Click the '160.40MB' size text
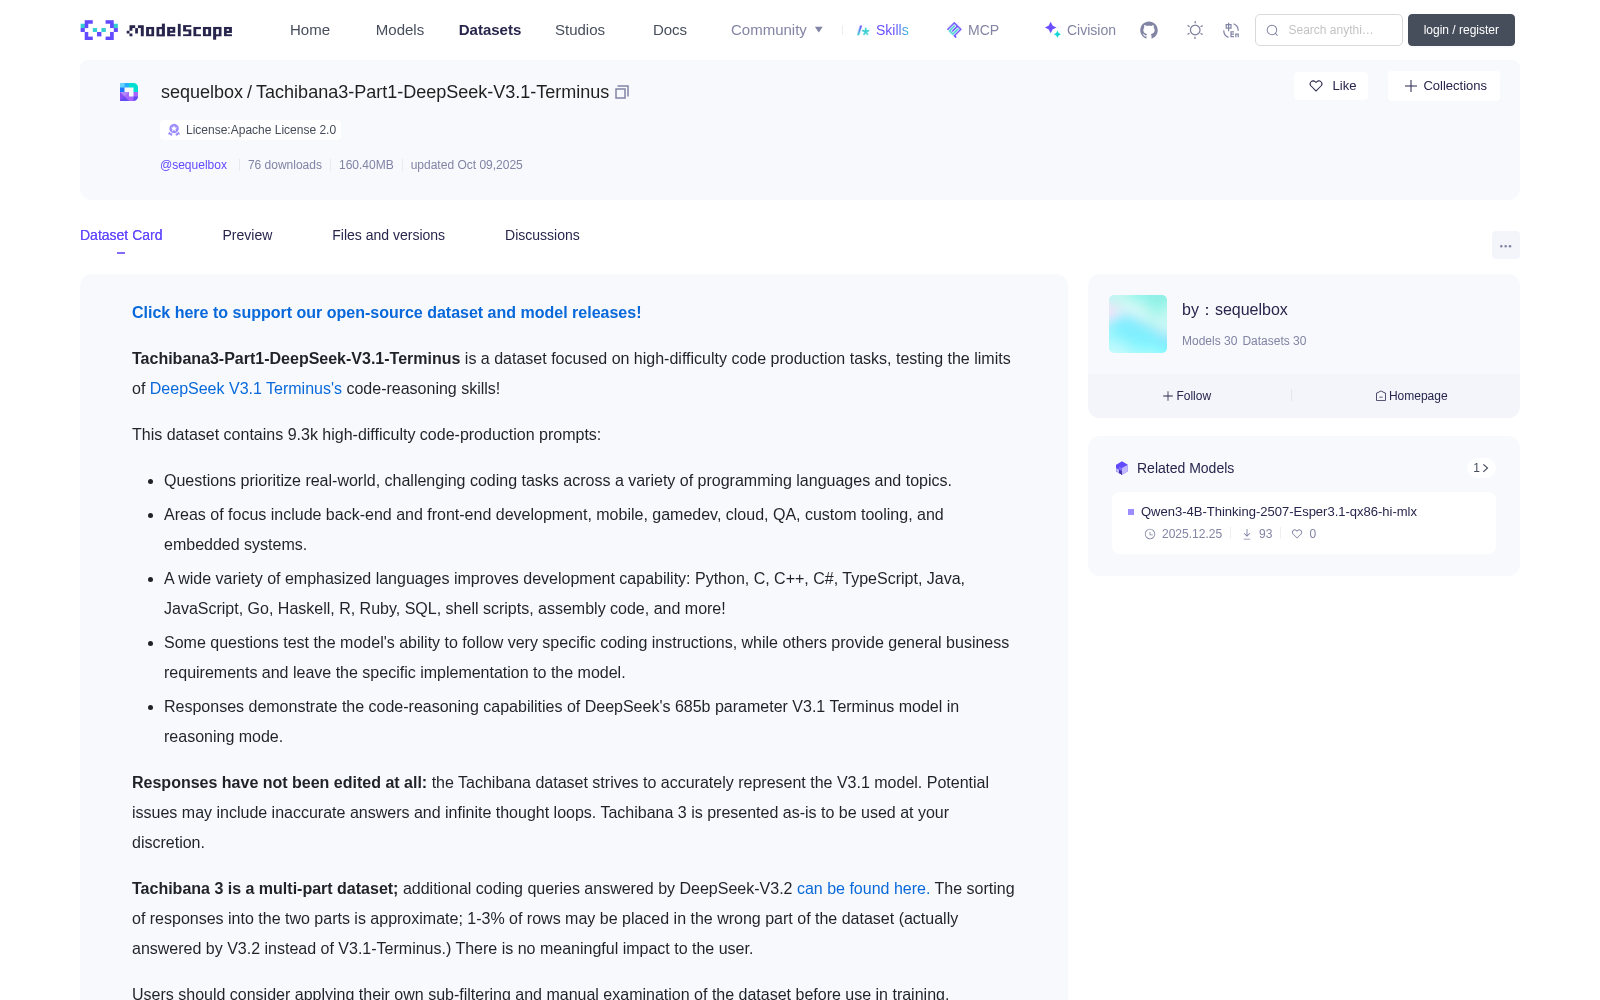This screenshot has height=1000, width=1600. [366, 165]
